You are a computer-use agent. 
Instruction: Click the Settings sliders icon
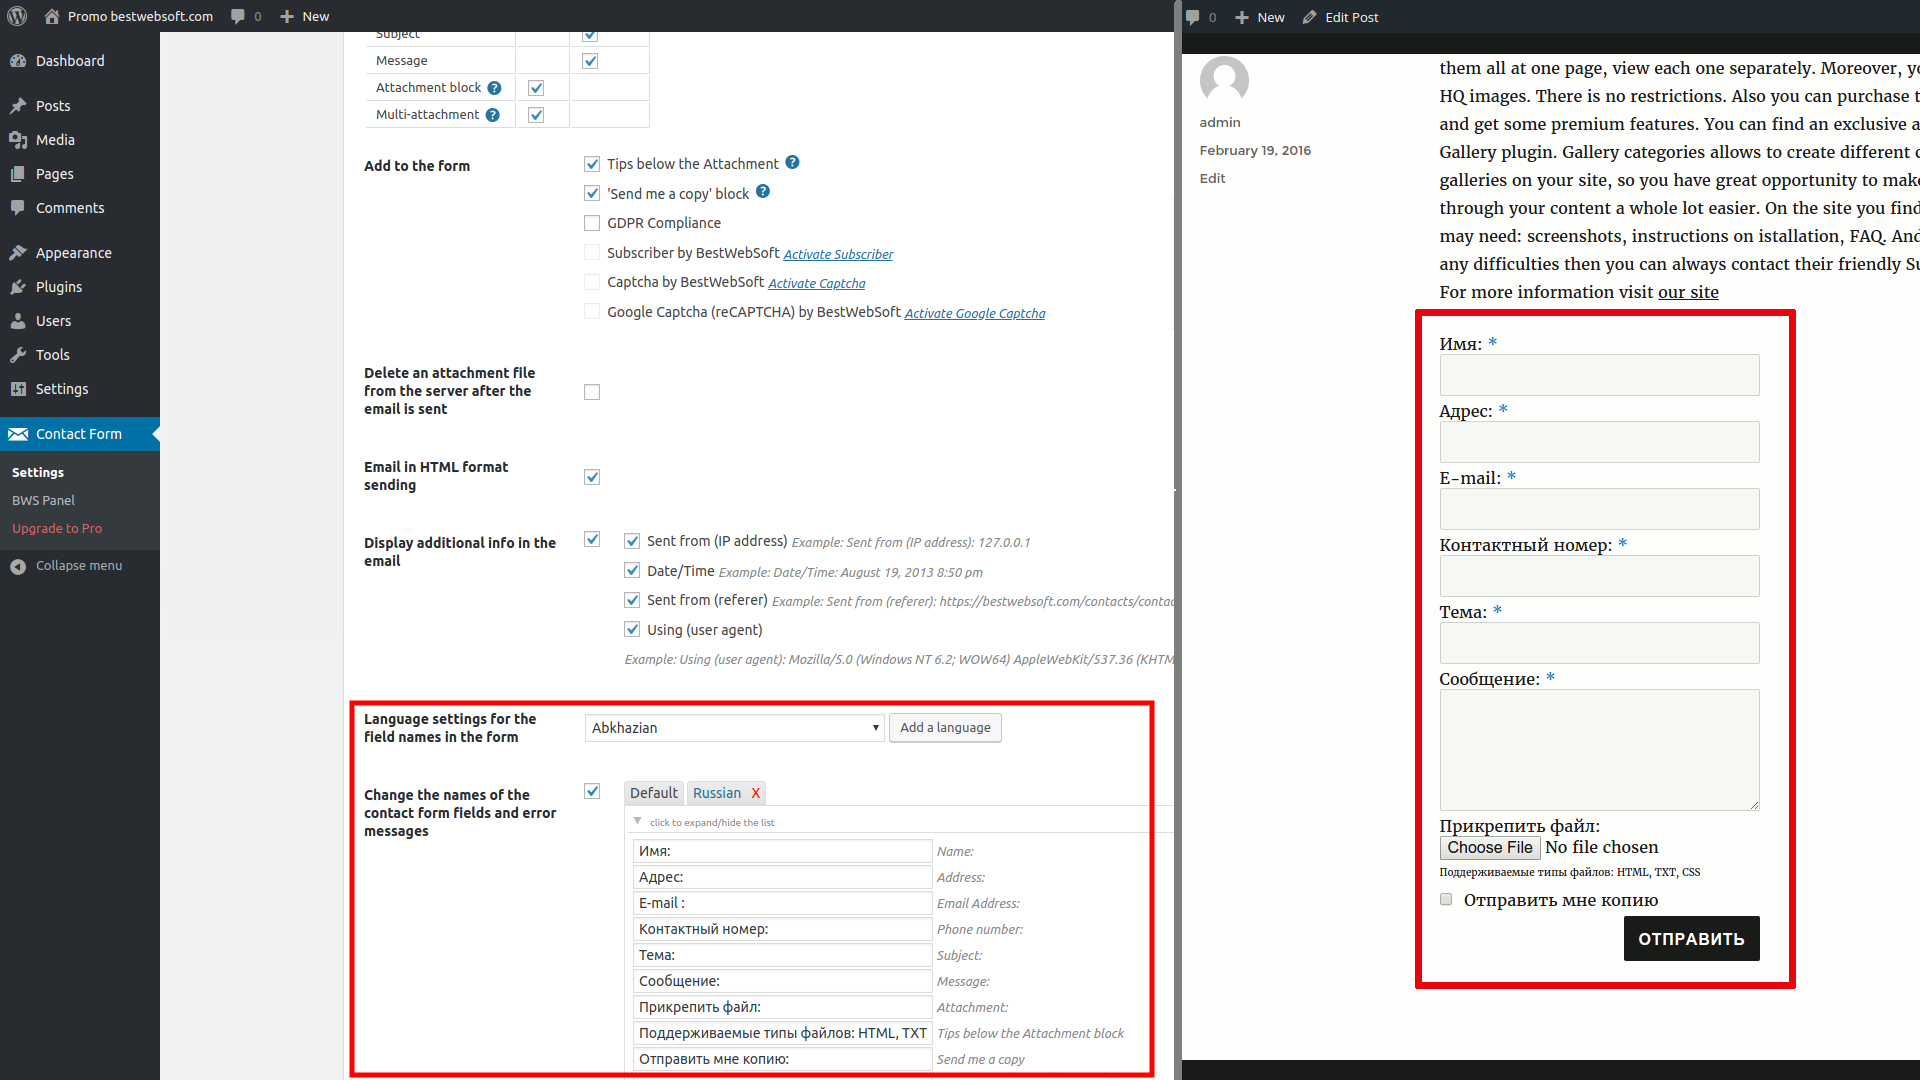[x=18, y=389]
